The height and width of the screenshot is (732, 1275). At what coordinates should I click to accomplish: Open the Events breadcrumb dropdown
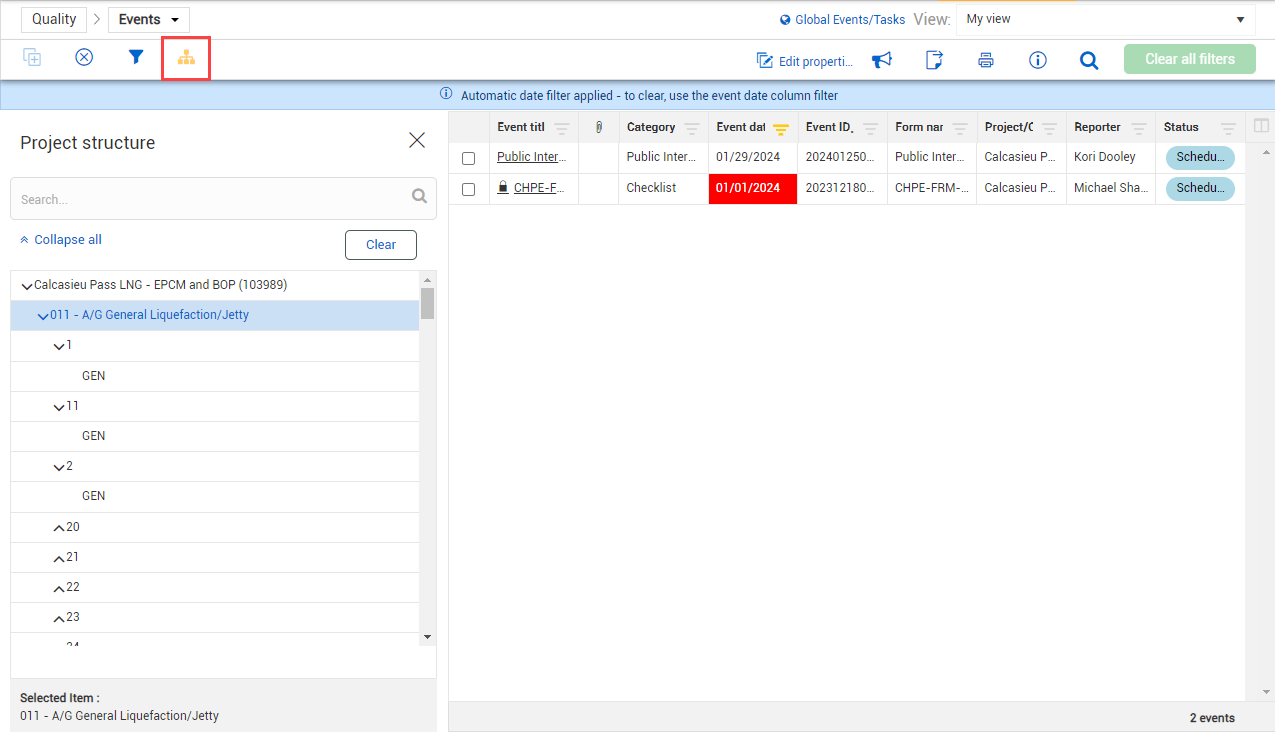tap(148, 20)
